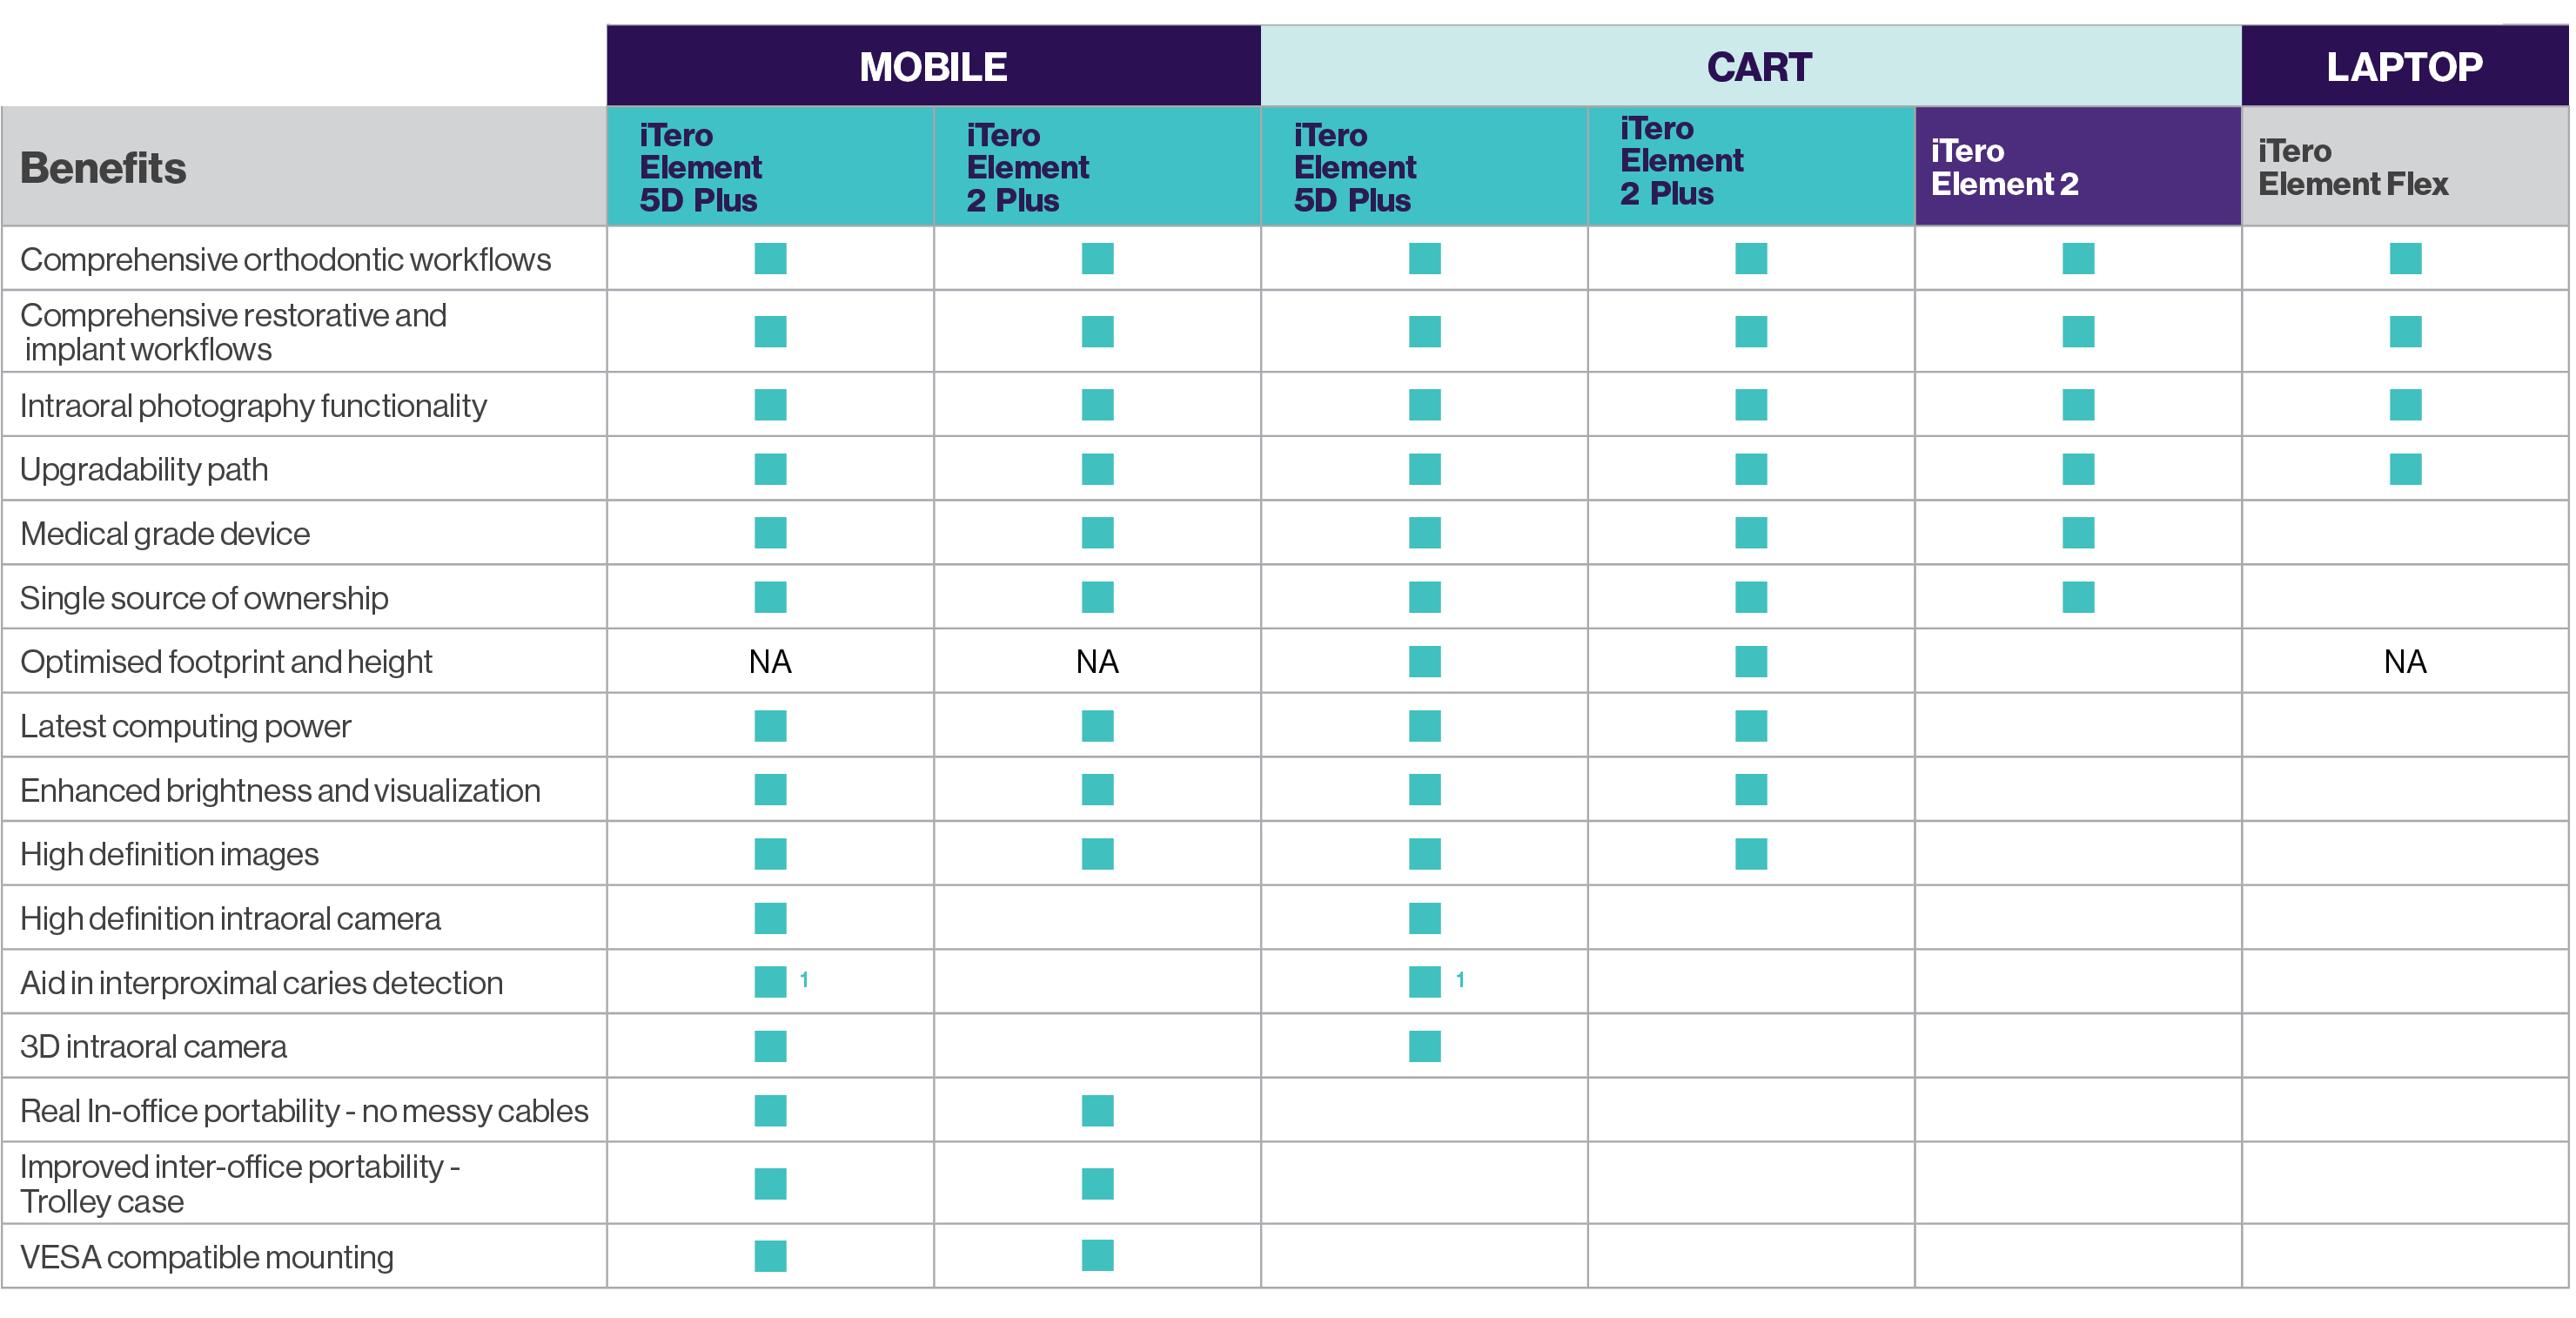The width and height of the screenshot is (2576, 1318).
Task: Click Comprehensive orthodontic workflows mark under Mobile 5D Plus
Action: [x=770, y=259]
